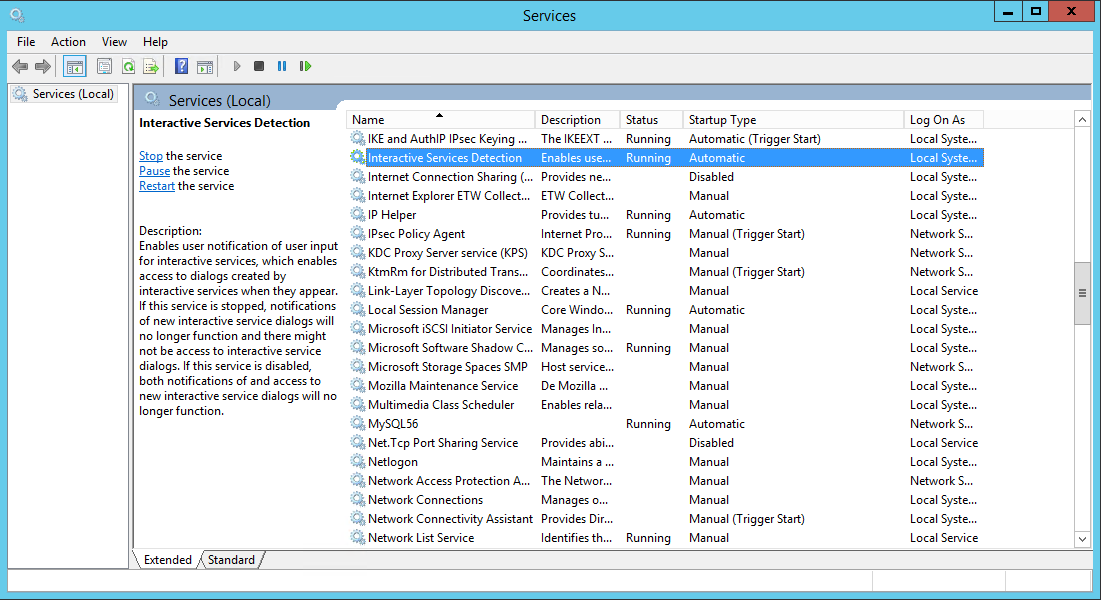The width and height of the screenshot is (1101, 600).
Task: Open Properties from the toolbar icon
Action: [x=104, y=66]
